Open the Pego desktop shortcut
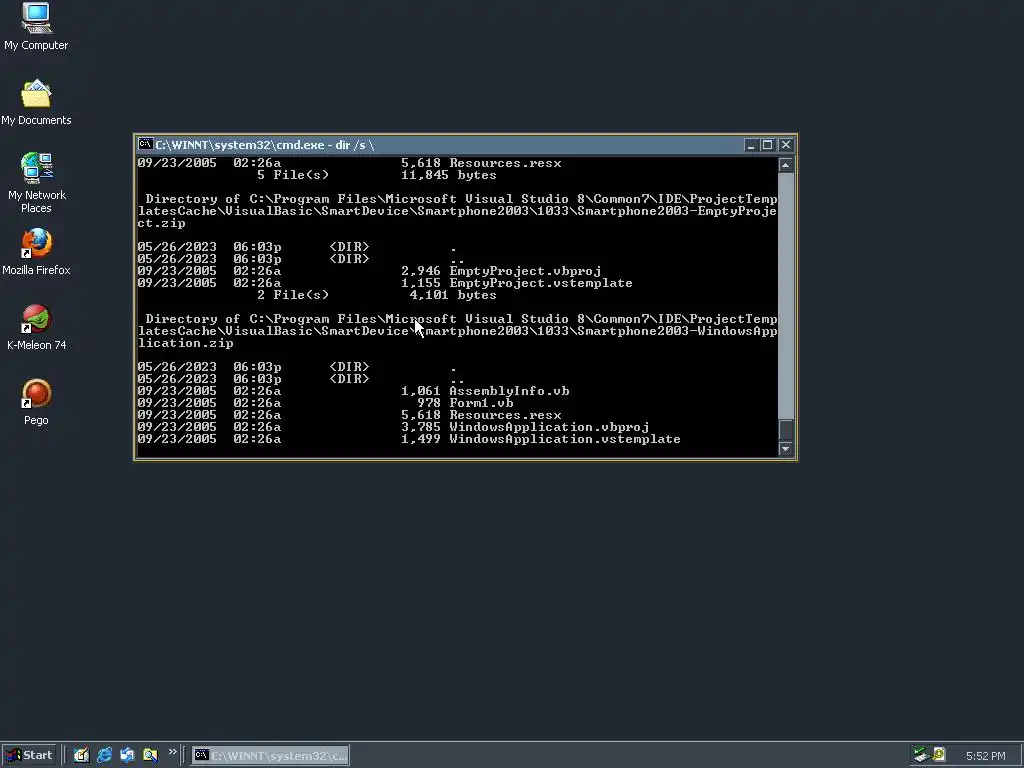Viewport: 1024px width, 768px height. coord(36,402)
